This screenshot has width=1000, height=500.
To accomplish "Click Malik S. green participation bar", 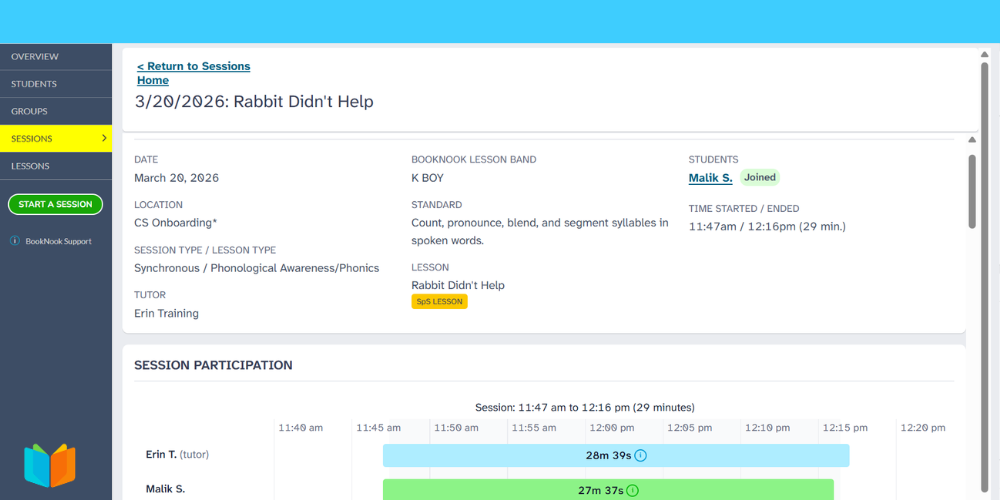I will click(608, 490).
